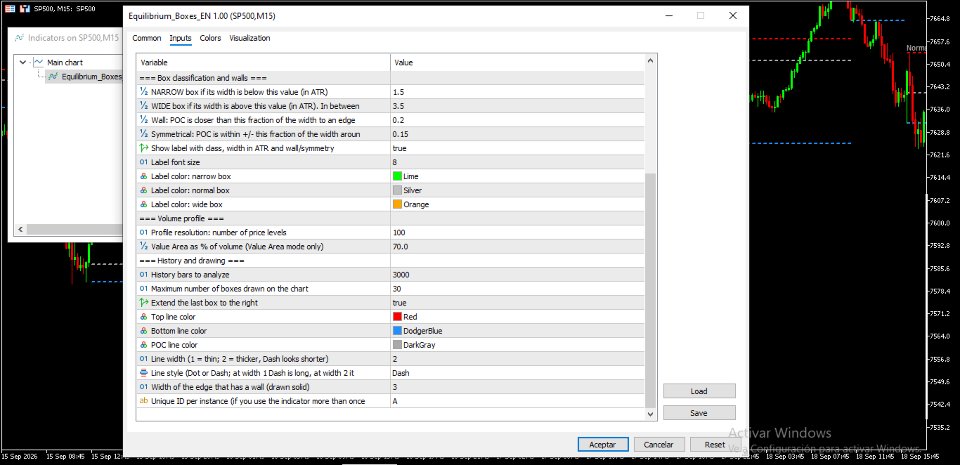The width and height of the screenshot is (960, 465).
Task: Click the indicator icon in Indicators window title
Action: 19,38
